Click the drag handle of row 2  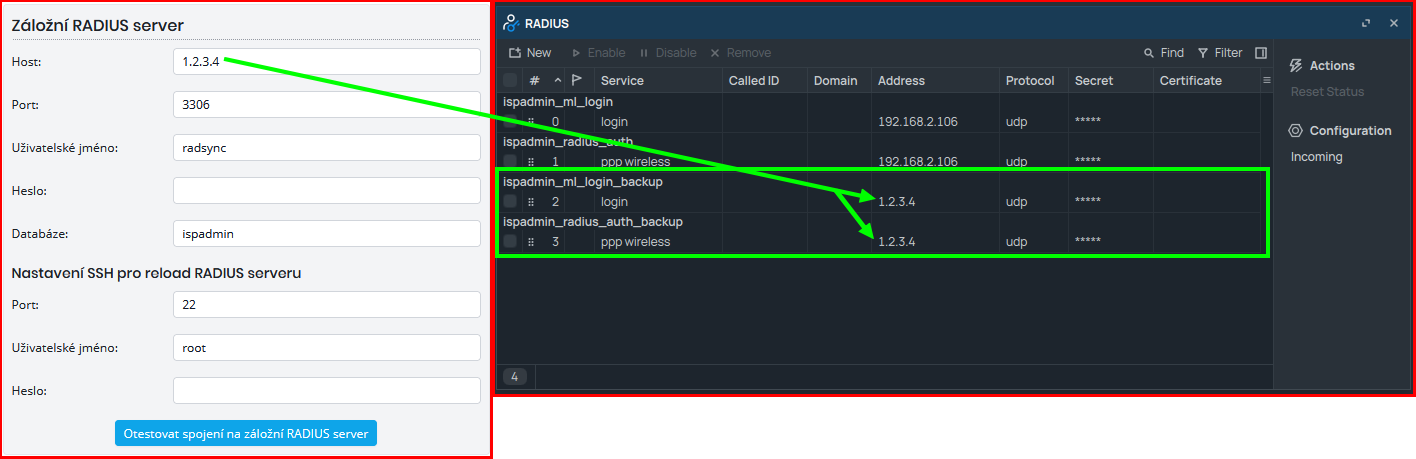(x=531, y=202)
